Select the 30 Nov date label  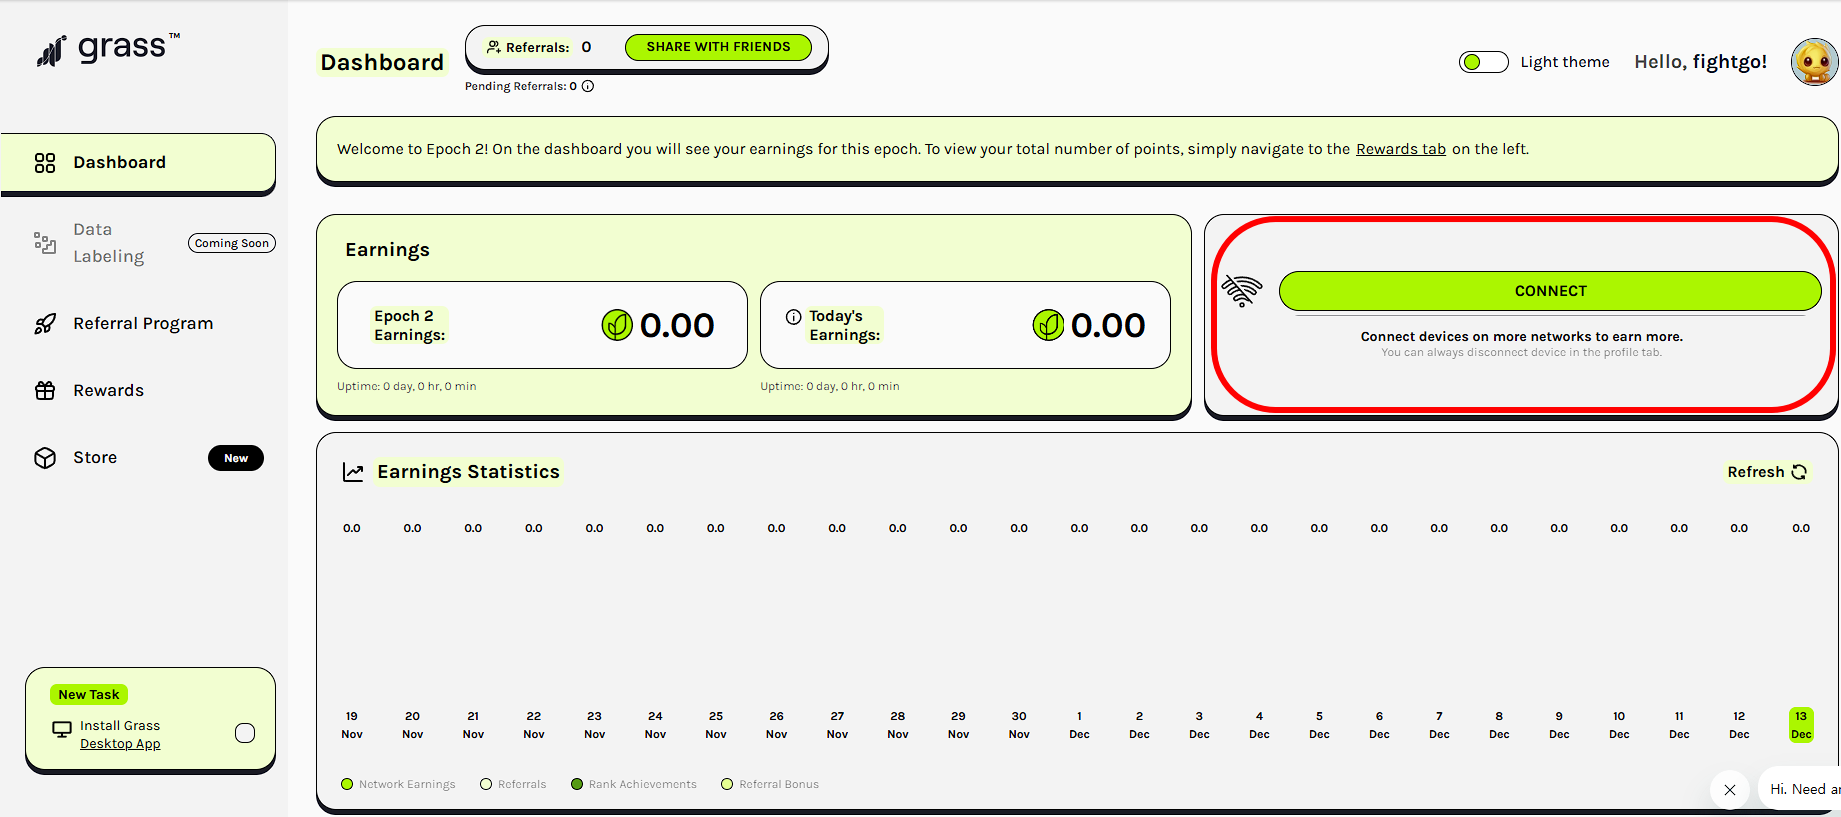tap(1019, 725)
